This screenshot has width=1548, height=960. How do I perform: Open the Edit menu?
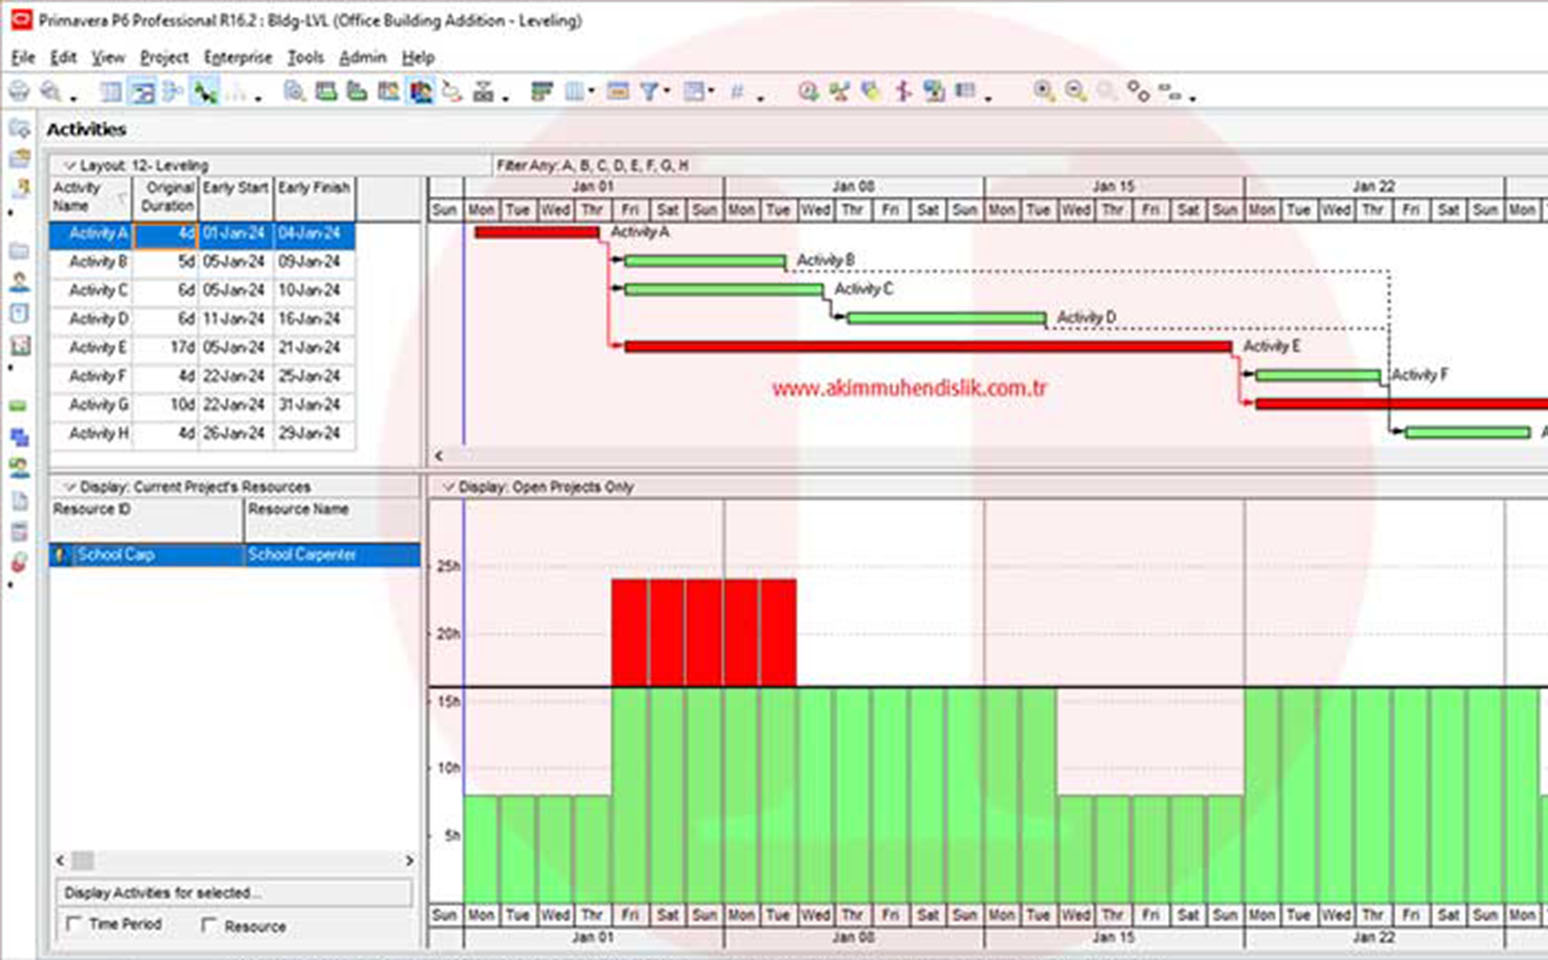pos(63,57)
